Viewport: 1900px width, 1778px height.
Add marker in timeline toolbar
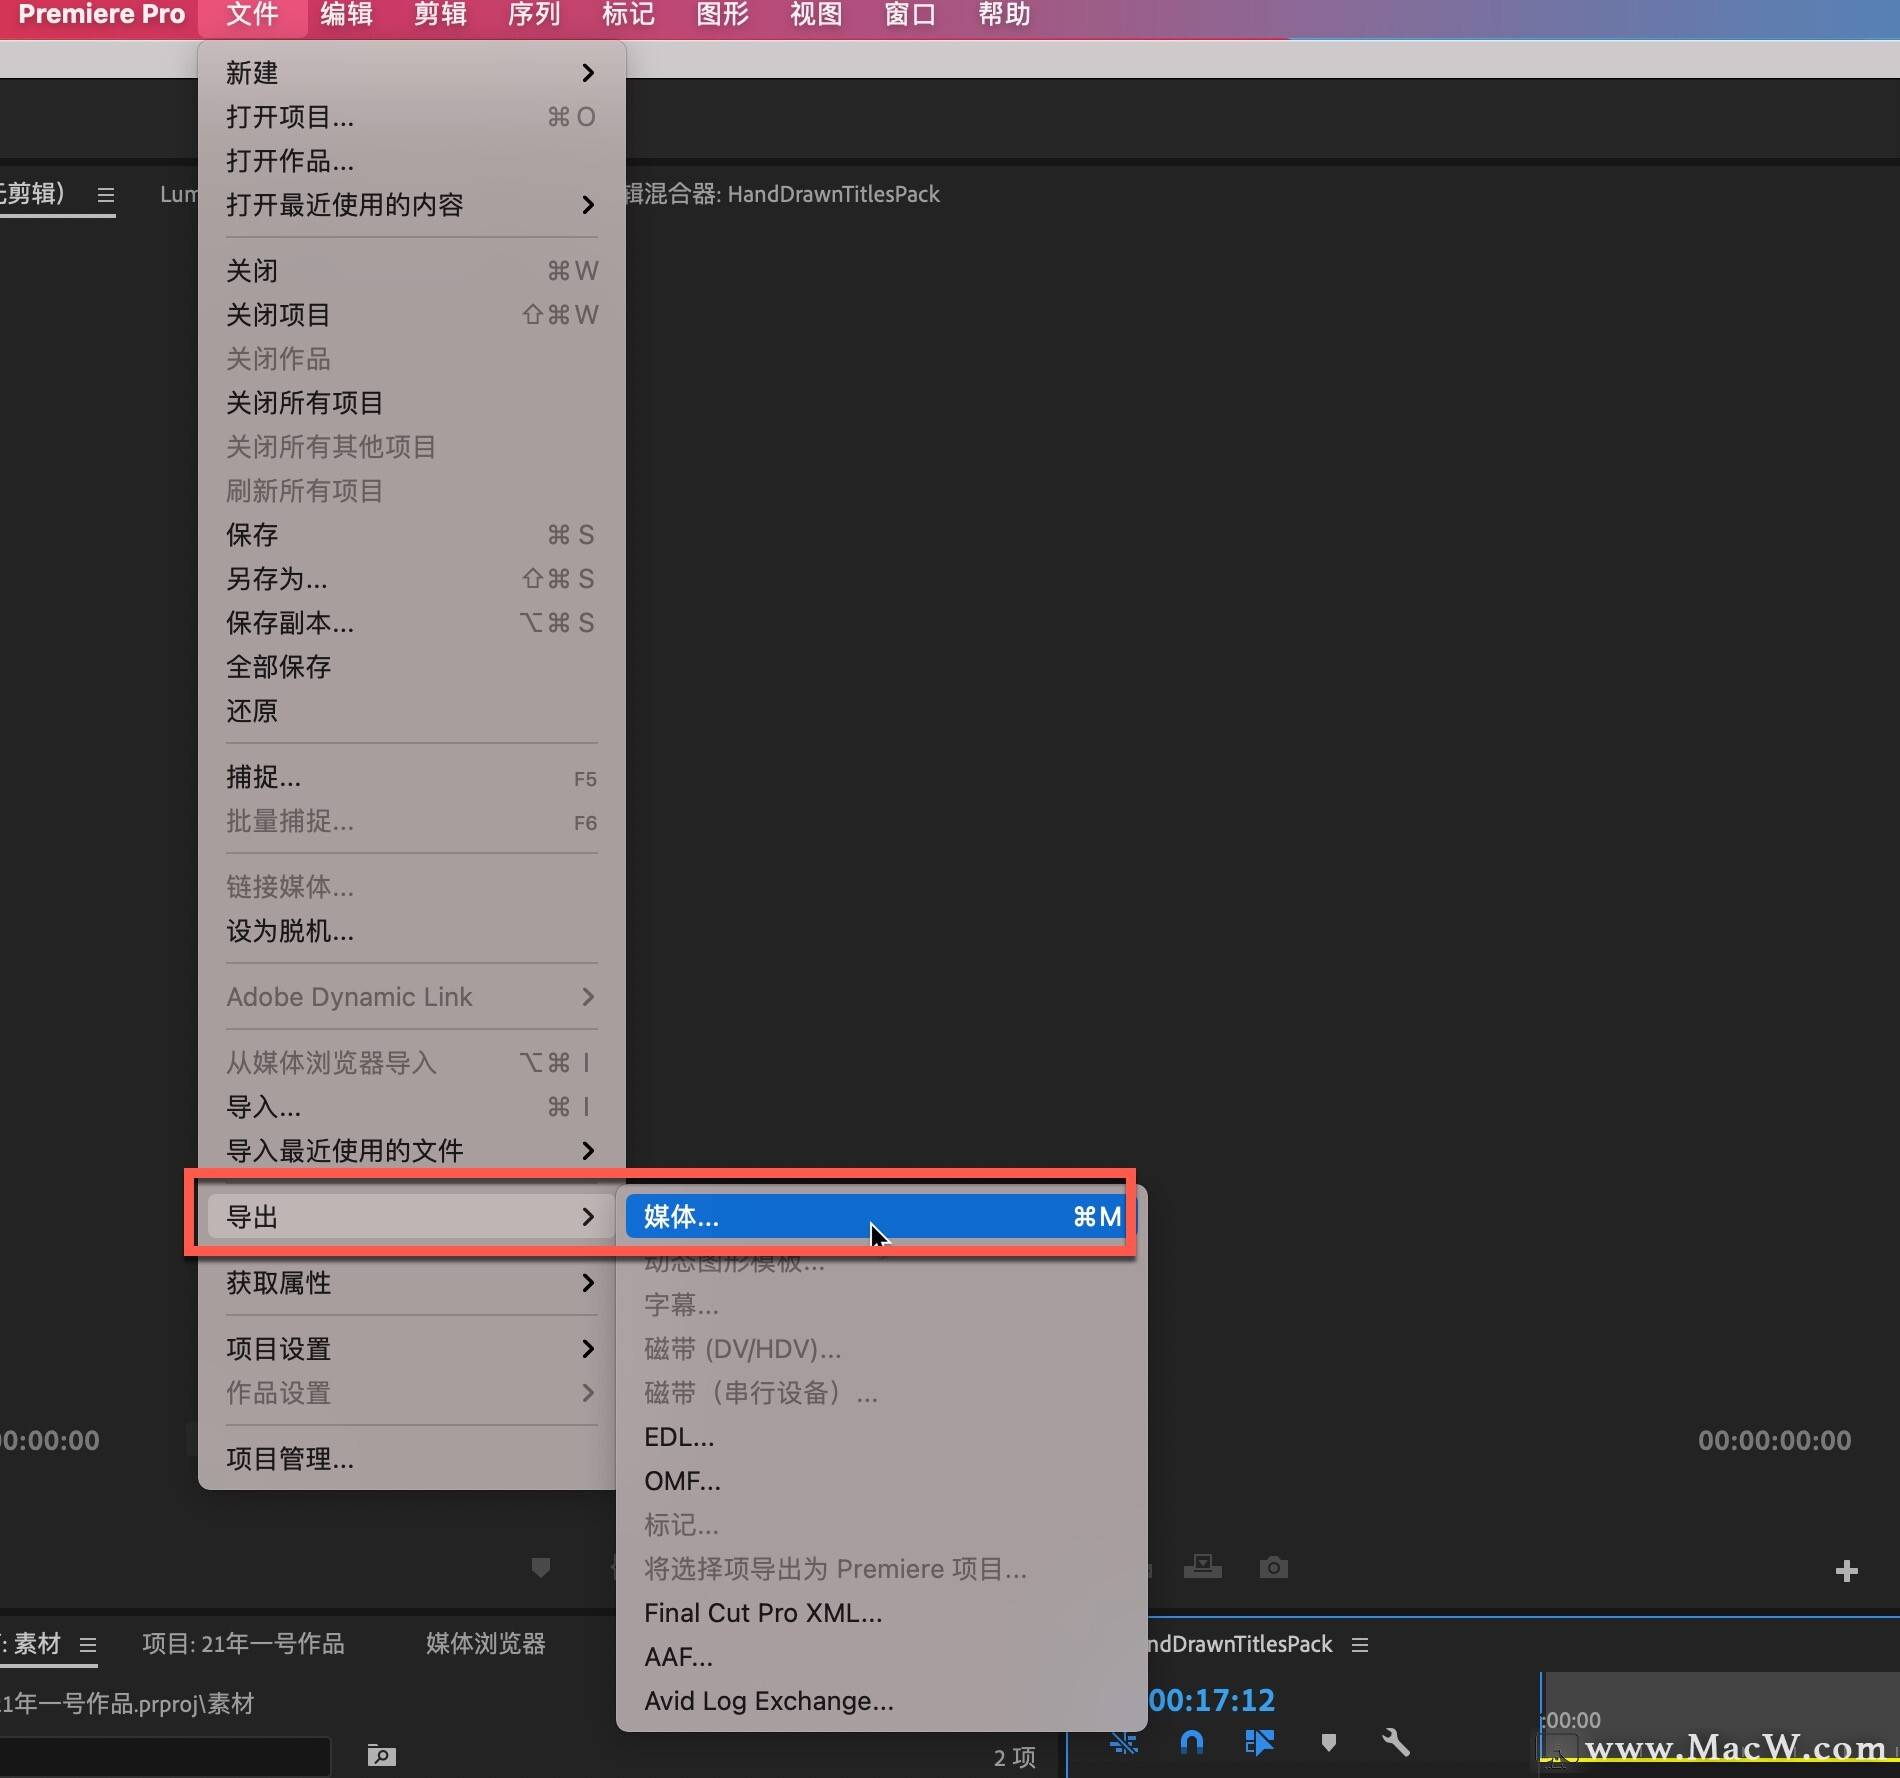(x=1328, y=1743)
